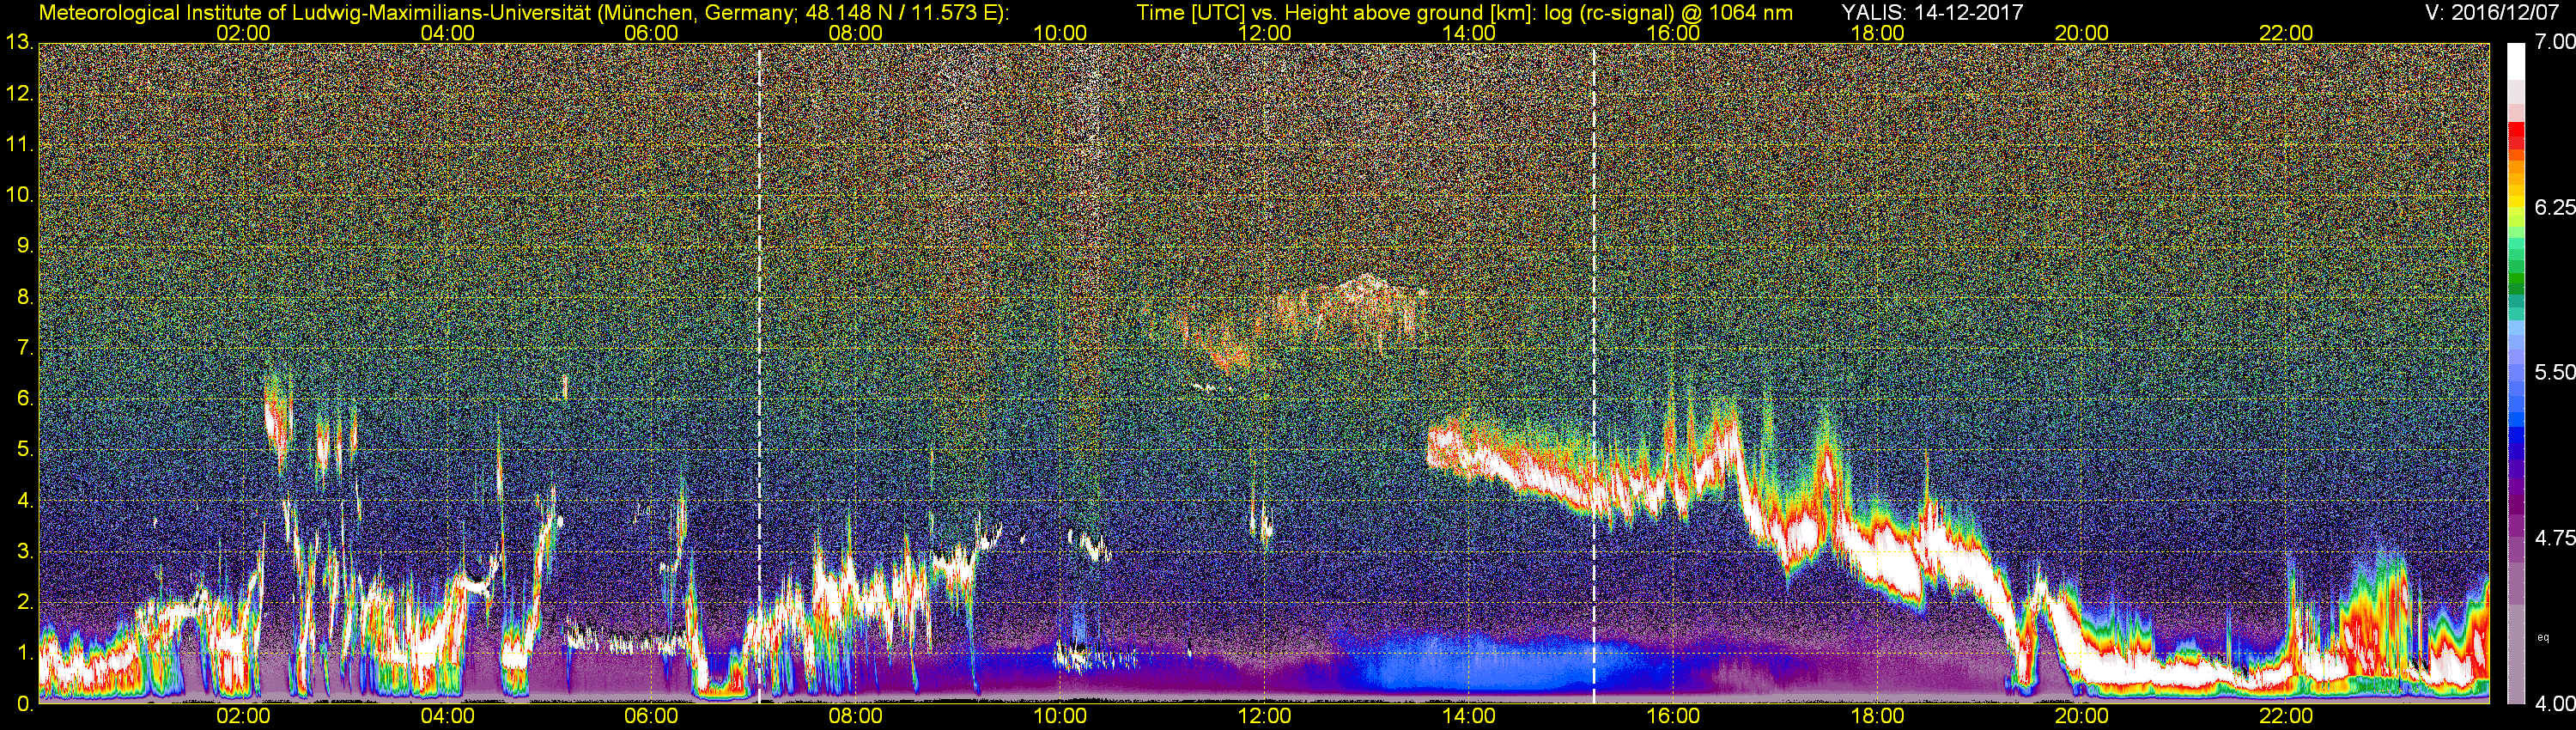The width and height of the screenshot is (2576, 730).
Task: Select the 12:00 label on the top time axis
Action: [x=1264, y=33]
